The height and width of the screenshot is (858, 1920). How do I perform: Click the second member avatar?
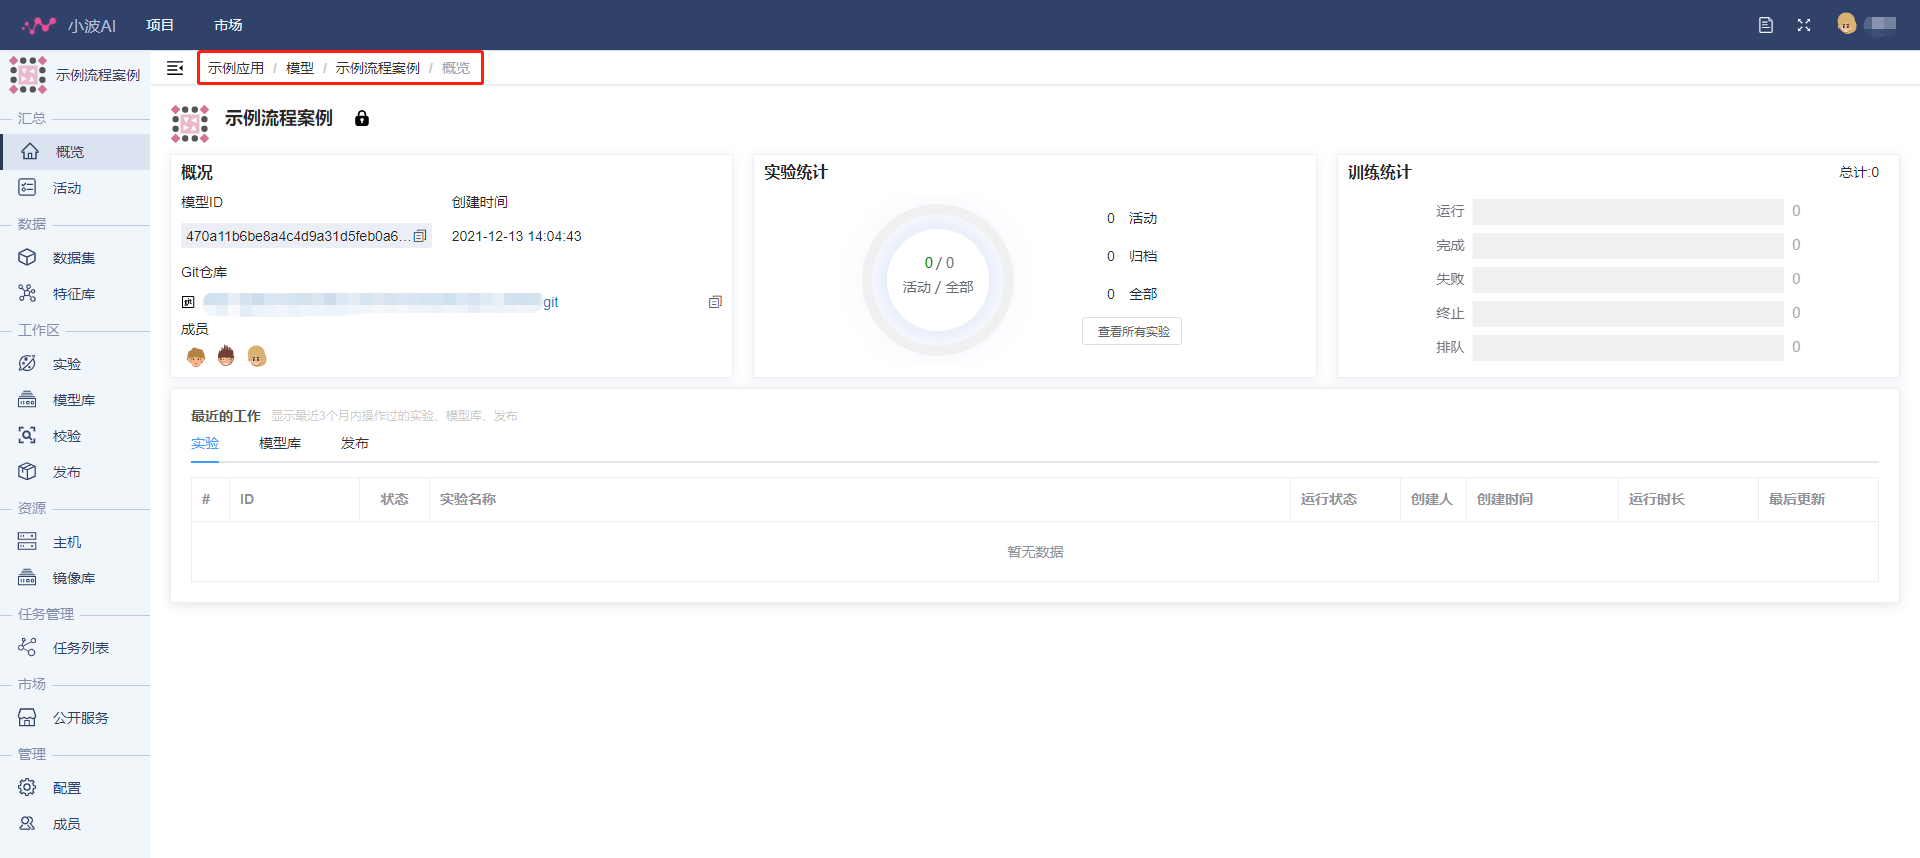tap(226, 356)
